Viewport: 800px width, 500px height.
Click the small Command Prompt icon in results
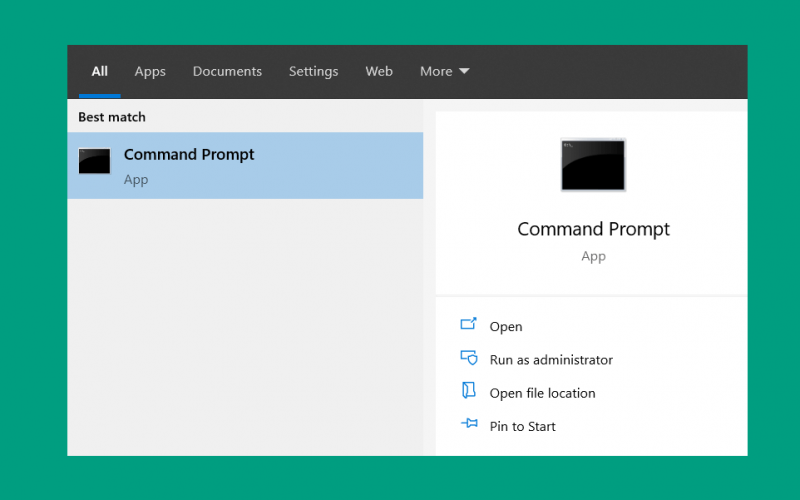tap(94, 161)
